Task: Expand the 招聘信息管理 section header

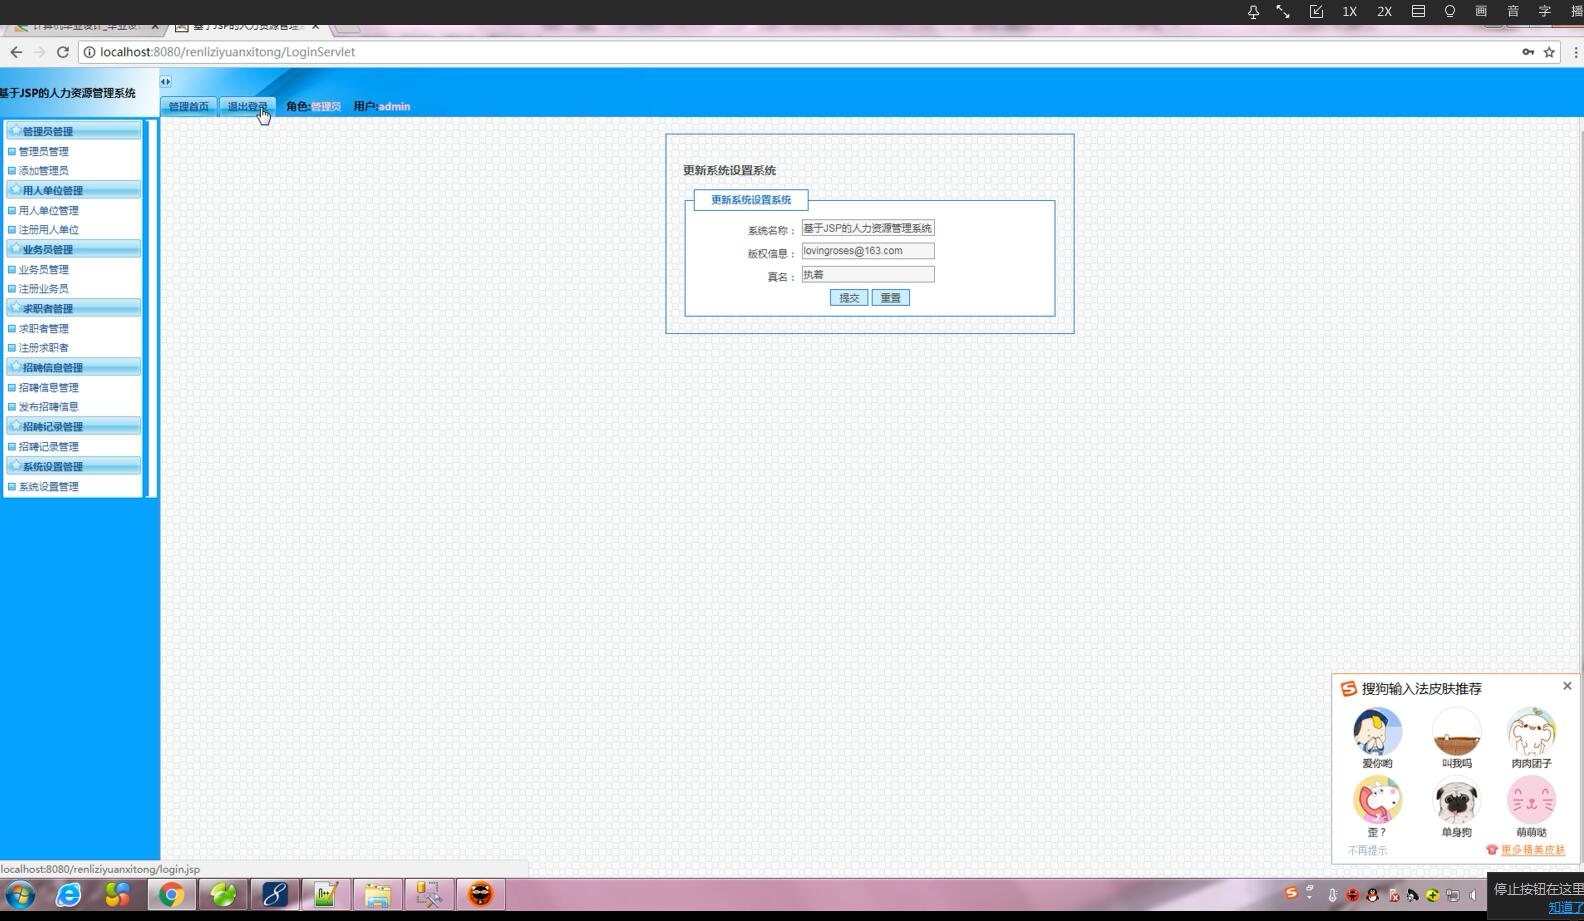Action: [73, 367]
